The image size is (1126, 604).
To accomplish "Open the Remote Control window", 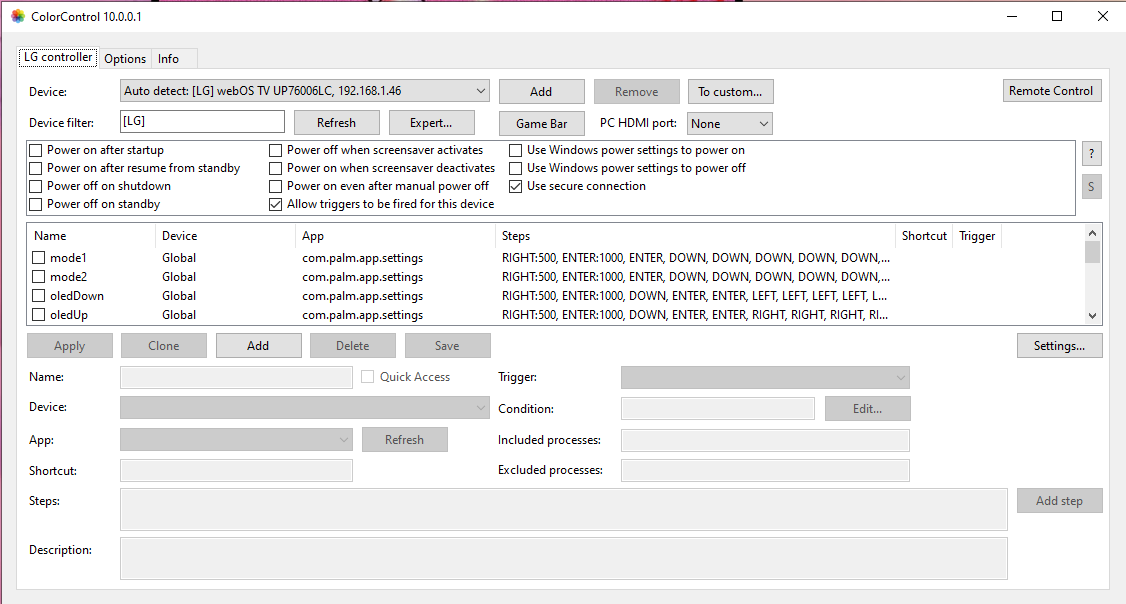I will (1051, 91).
